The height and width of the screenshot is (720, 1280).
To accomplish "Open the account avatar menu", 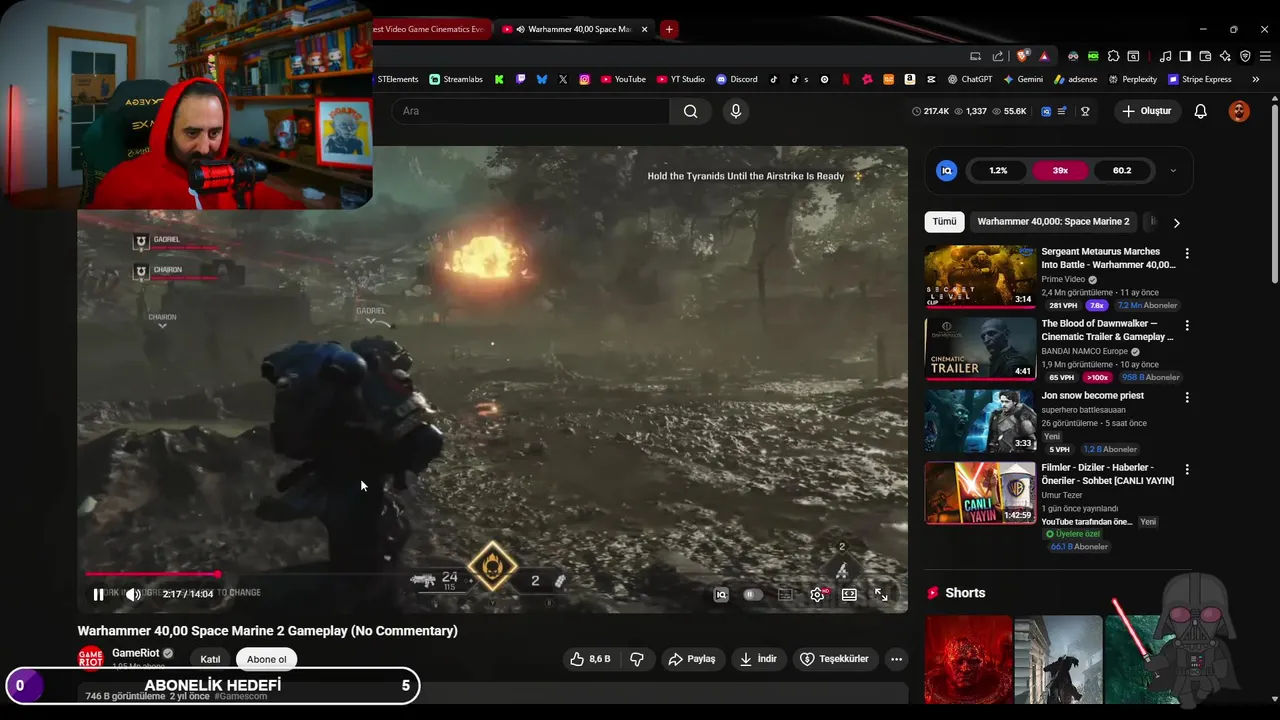I will 1239,111.
